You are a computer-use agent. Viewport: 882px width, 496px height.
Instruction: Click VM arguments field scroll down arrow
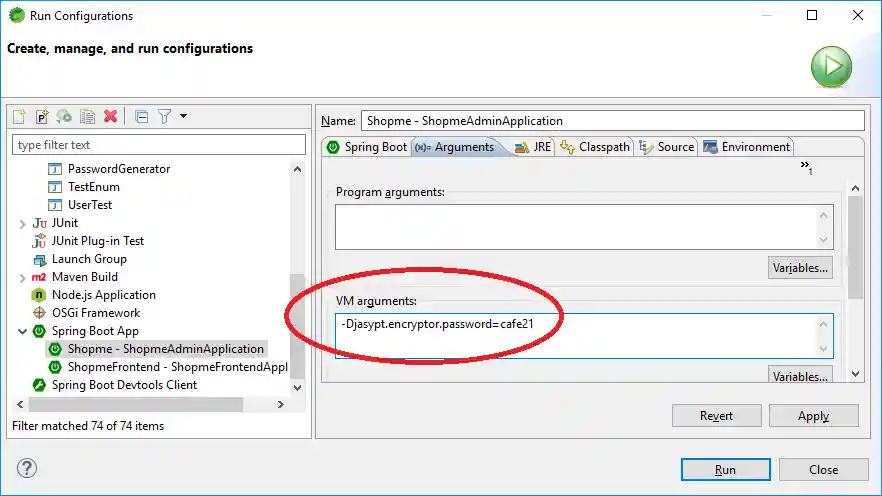tap(824, 349)
